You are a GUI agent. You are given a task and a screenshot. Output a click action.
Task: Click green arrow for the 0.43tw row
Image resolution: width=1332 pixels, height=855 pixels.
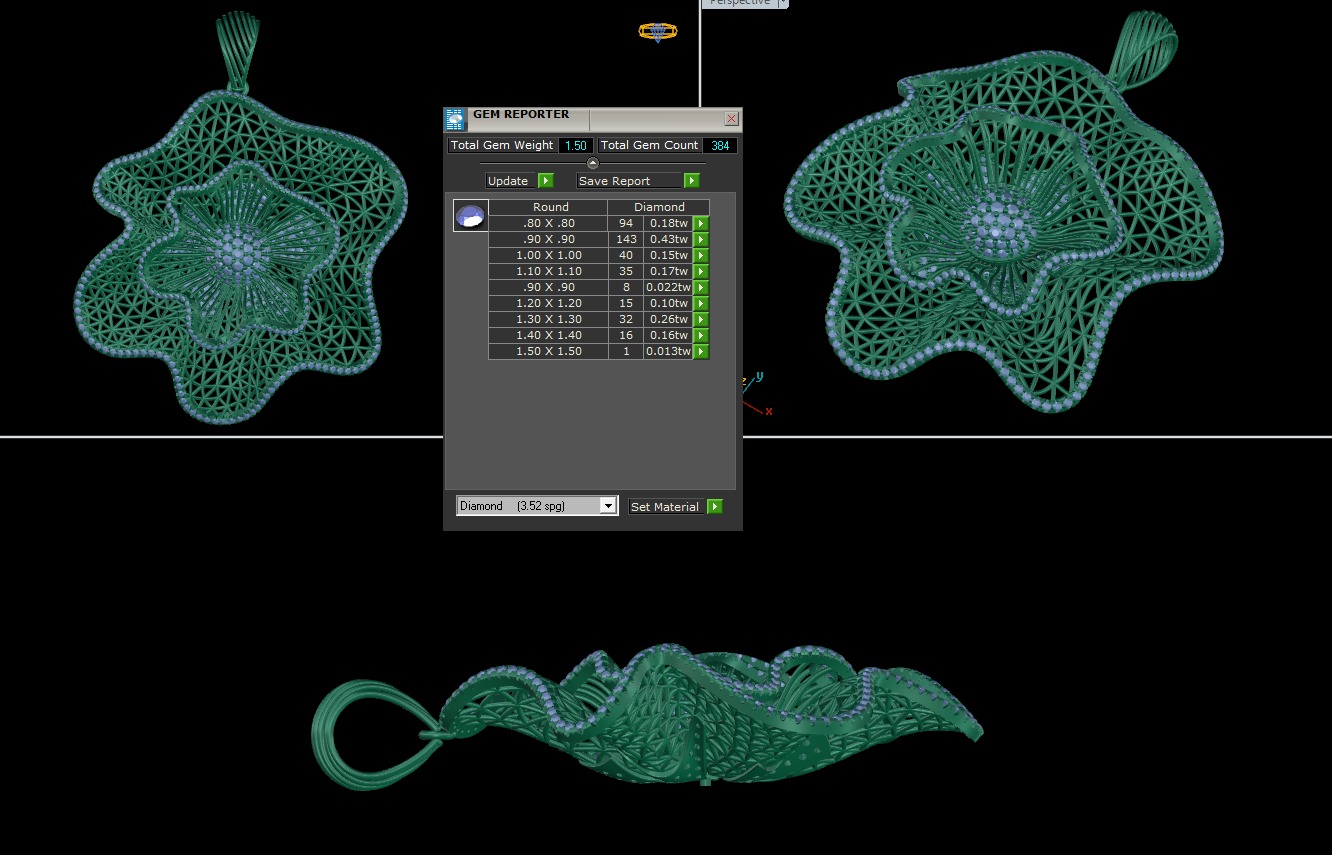pos(701,239)
